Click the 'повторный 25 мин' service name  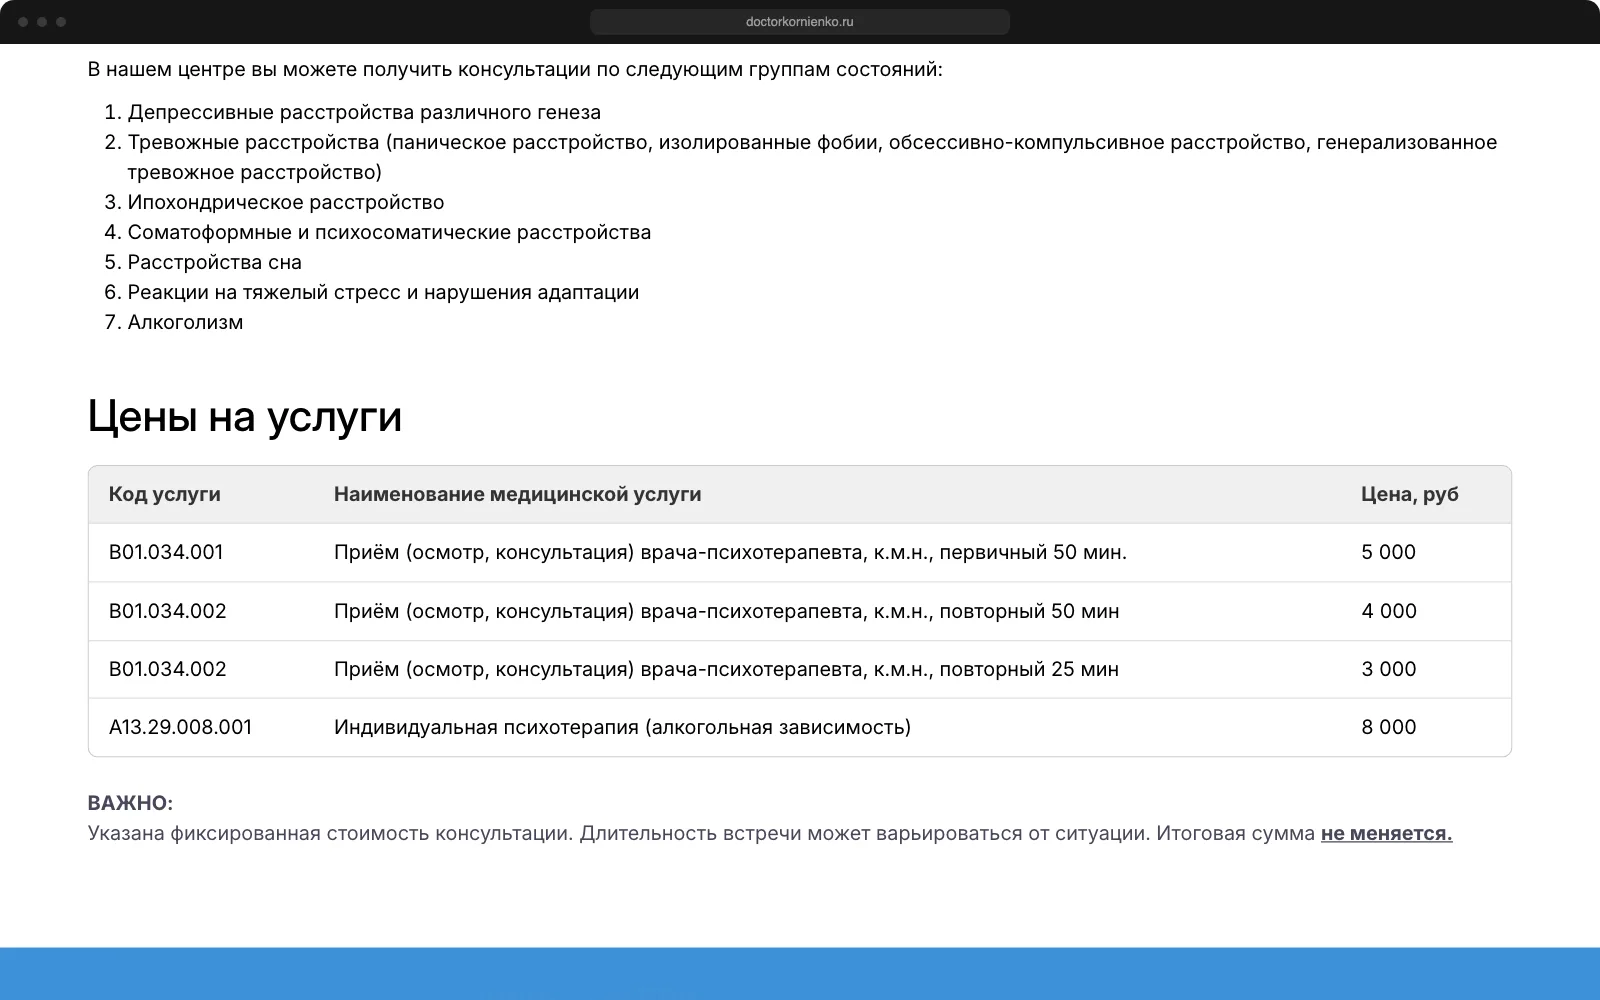[x=727, y=669]
